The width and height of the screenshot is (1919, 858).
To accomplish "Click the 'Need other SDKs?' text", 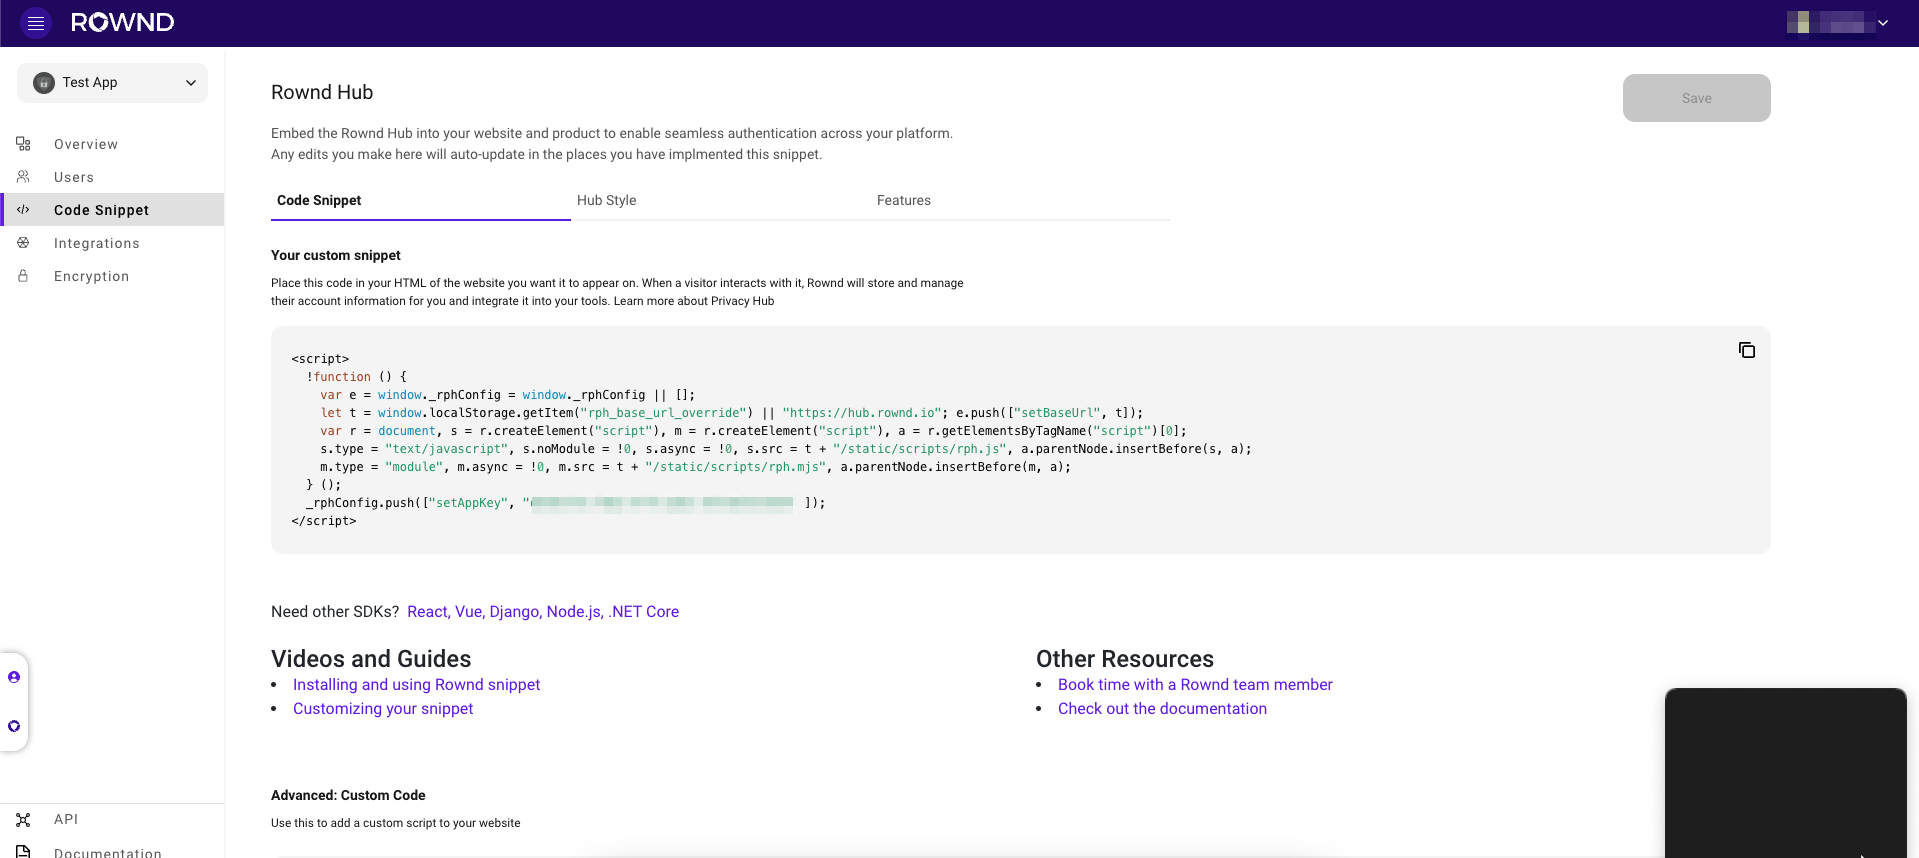I will pyautogui.click(x=335, y=612).
